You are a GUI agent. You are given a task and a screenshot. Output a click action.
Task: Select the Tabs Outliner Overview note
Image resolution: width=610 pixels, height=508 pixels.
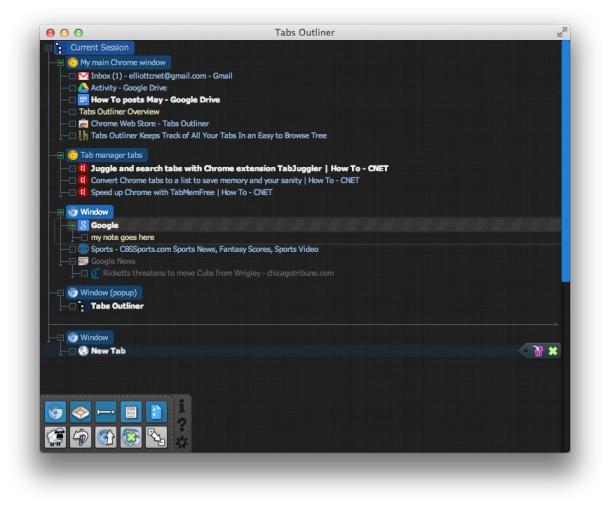coord(119,112)
